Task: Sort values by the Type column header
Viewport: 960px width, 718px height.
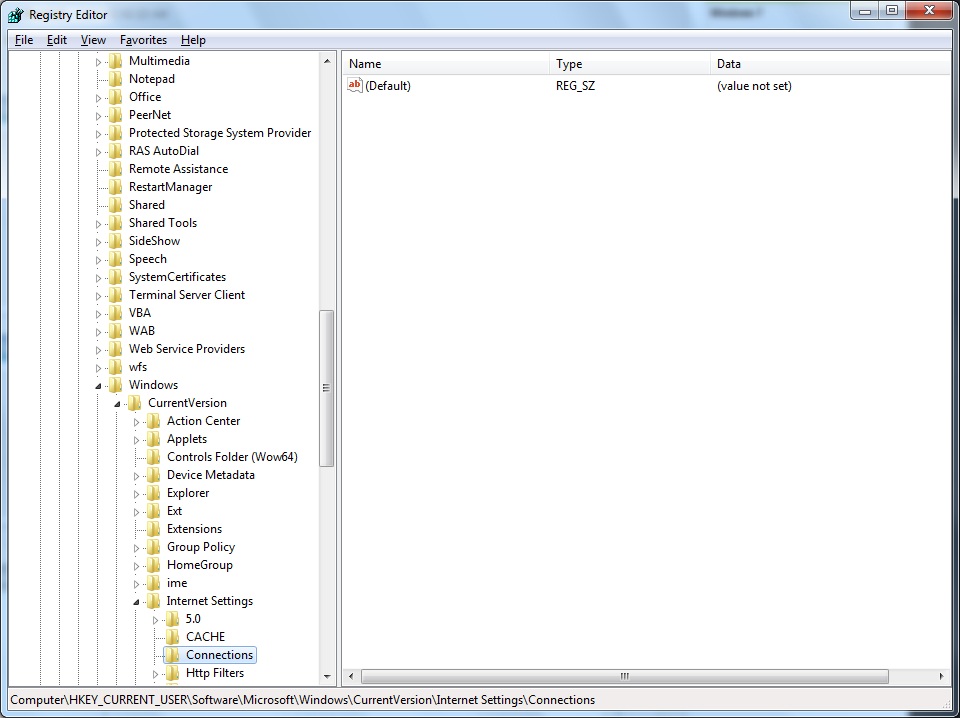Action: (631, 64)
